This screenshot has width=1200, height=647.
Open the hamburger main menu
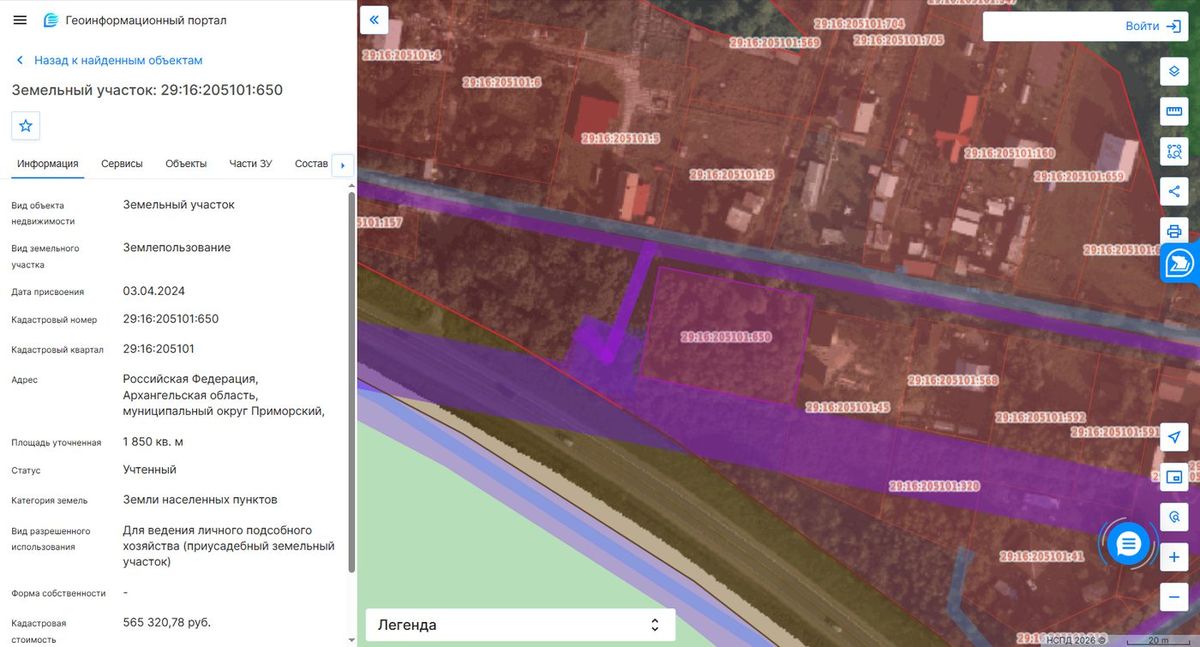click(19, 20)
